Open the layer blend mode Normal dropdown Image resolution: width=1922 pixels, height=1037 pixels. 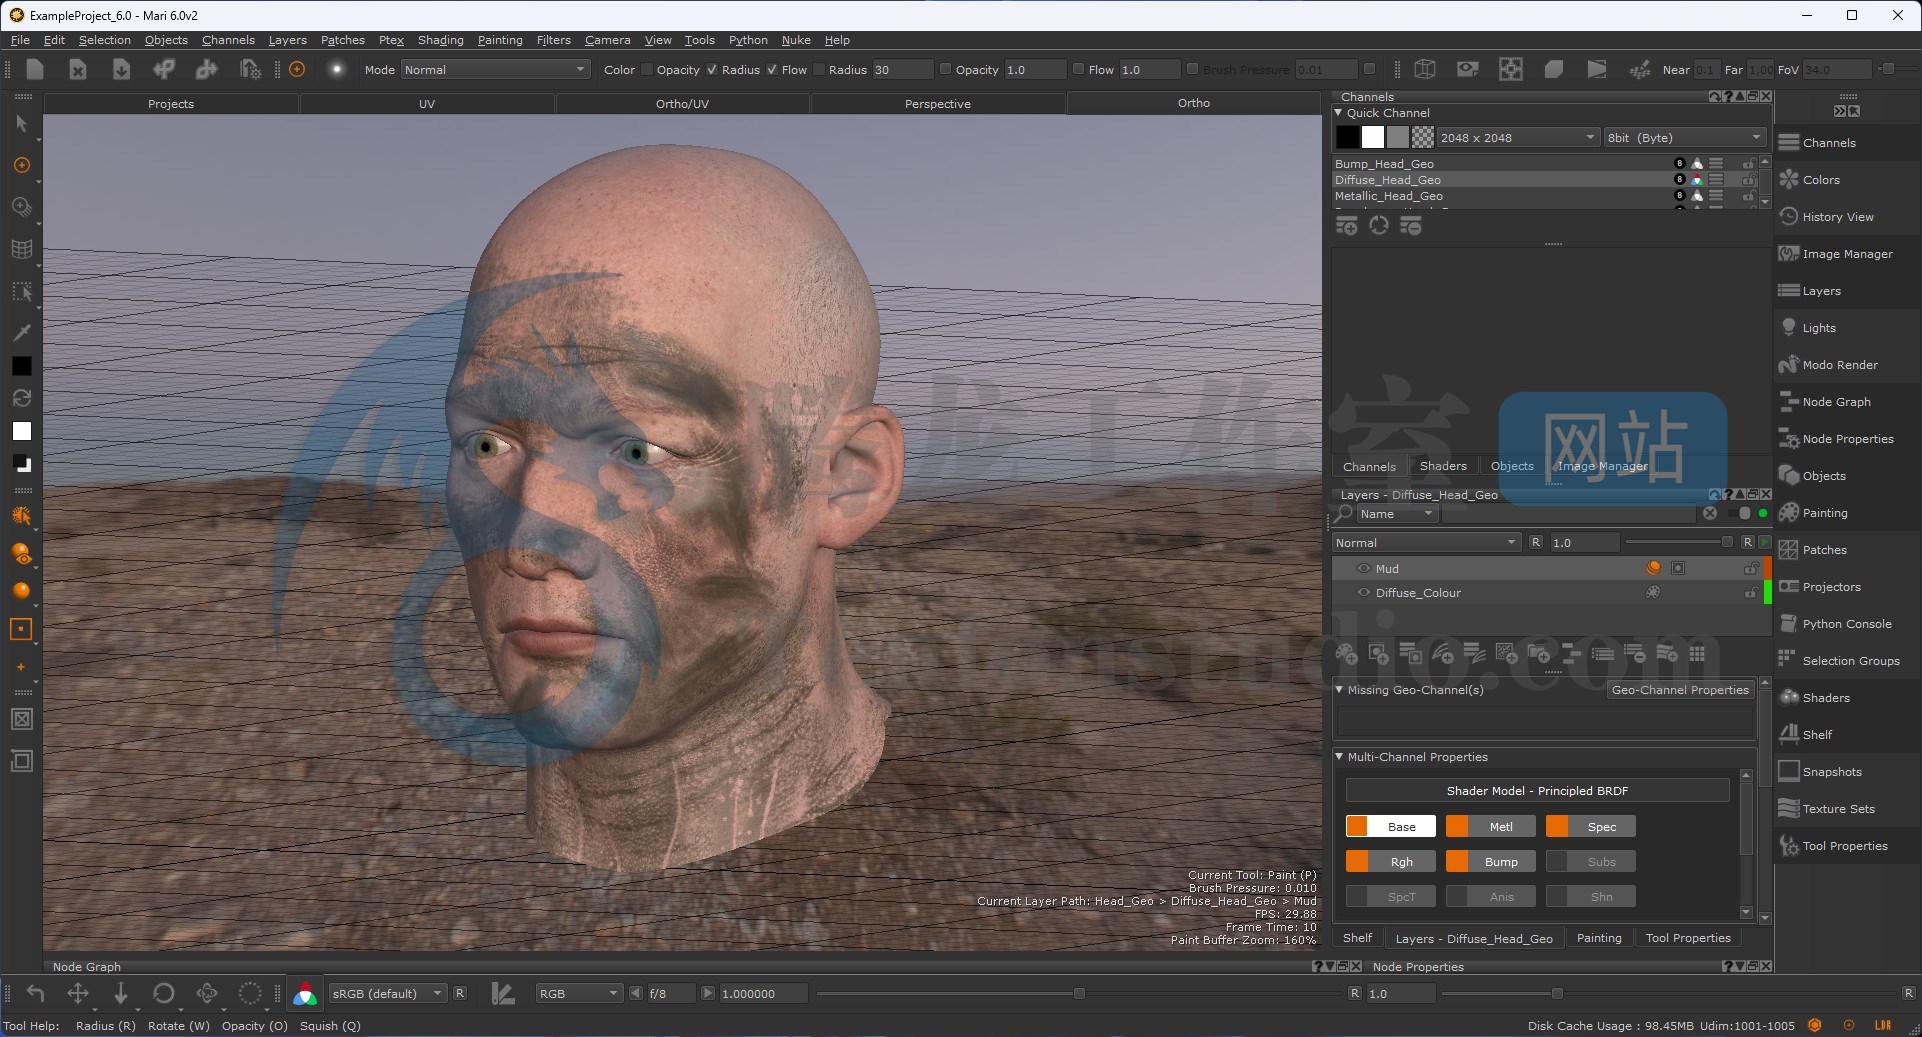click(x=1427, y=542)
